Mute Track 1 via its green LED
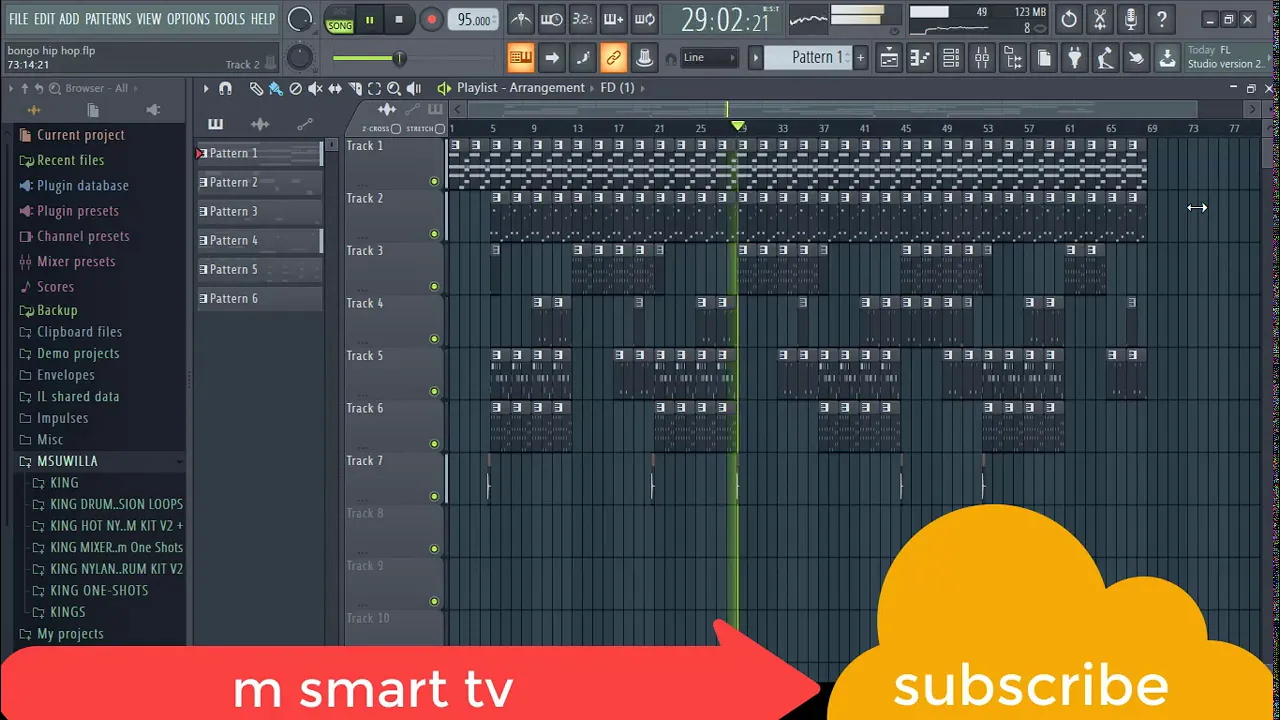The height and width of the screenshot is (720, 1280). [434, 182]
